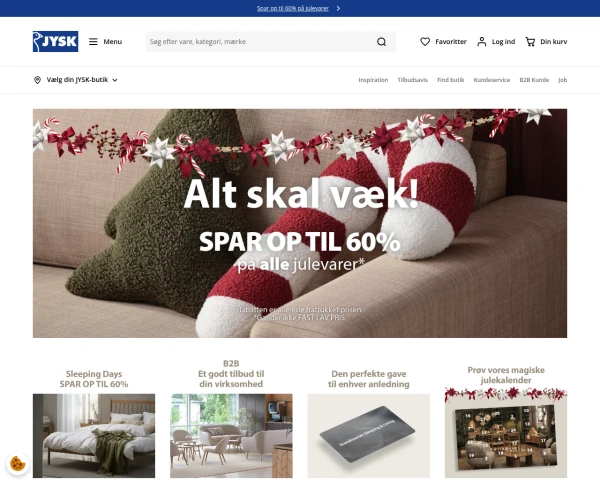This screenshot has height=480, width=600.
Task: Open the Inspiration menu item
Action: 373,80
